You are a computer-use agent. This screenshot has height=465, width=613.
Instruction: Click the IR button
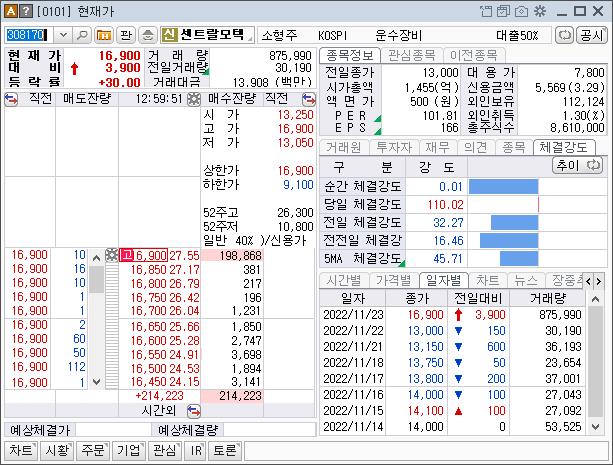click(195, 451)
